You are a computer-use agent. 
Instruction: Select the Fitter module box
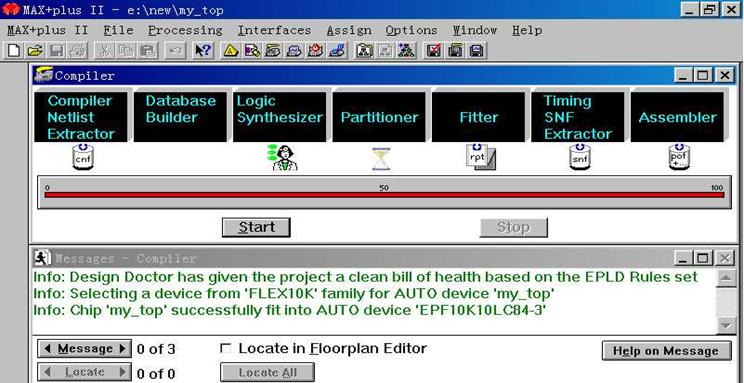pyautogui.click(x=478, y=117)
